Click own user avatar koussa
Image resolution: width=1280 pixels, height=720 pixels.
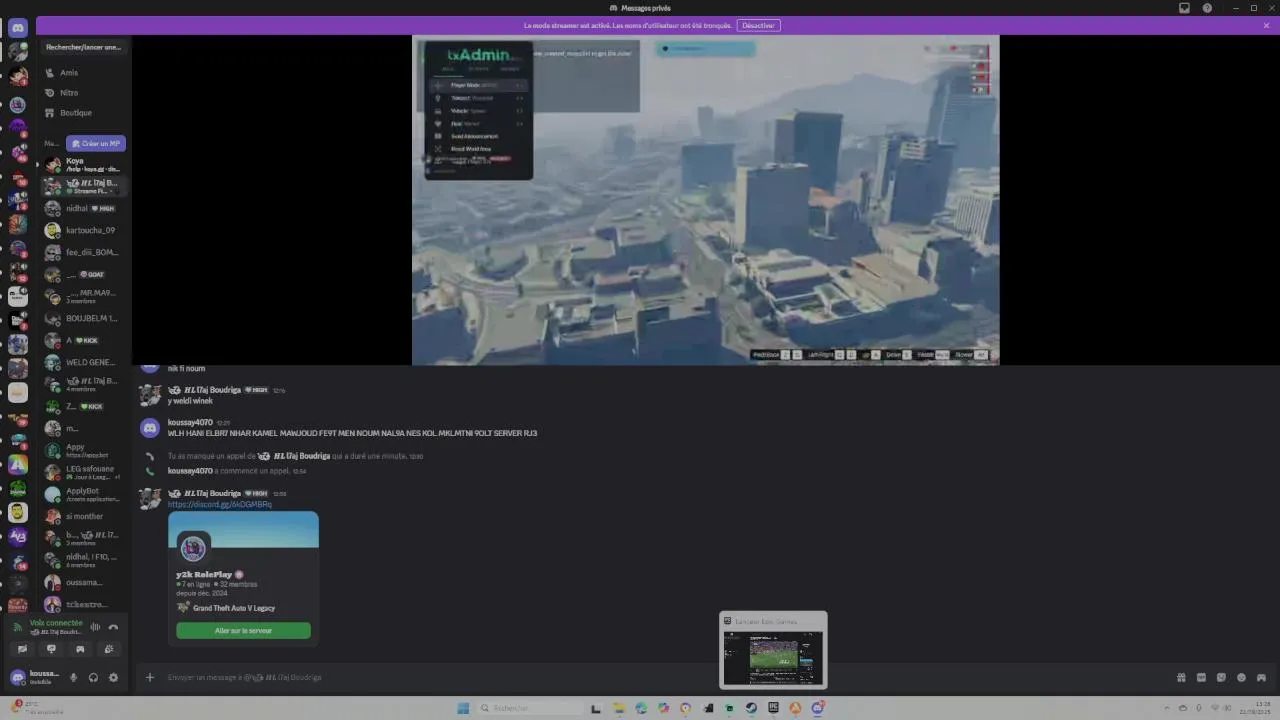(17, 677)
